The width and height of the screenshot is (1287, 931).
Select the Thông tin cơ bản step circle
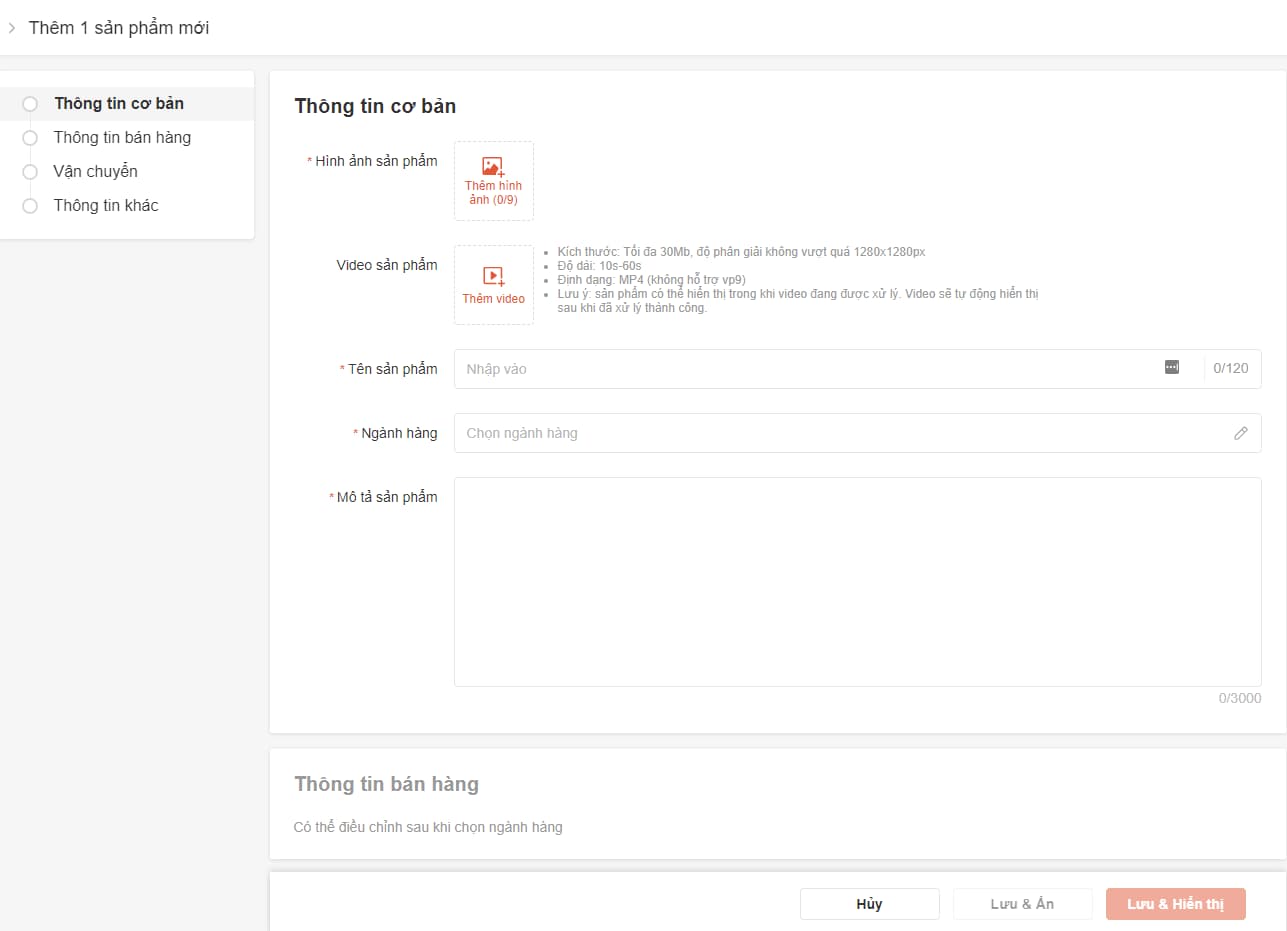point(30,104)
